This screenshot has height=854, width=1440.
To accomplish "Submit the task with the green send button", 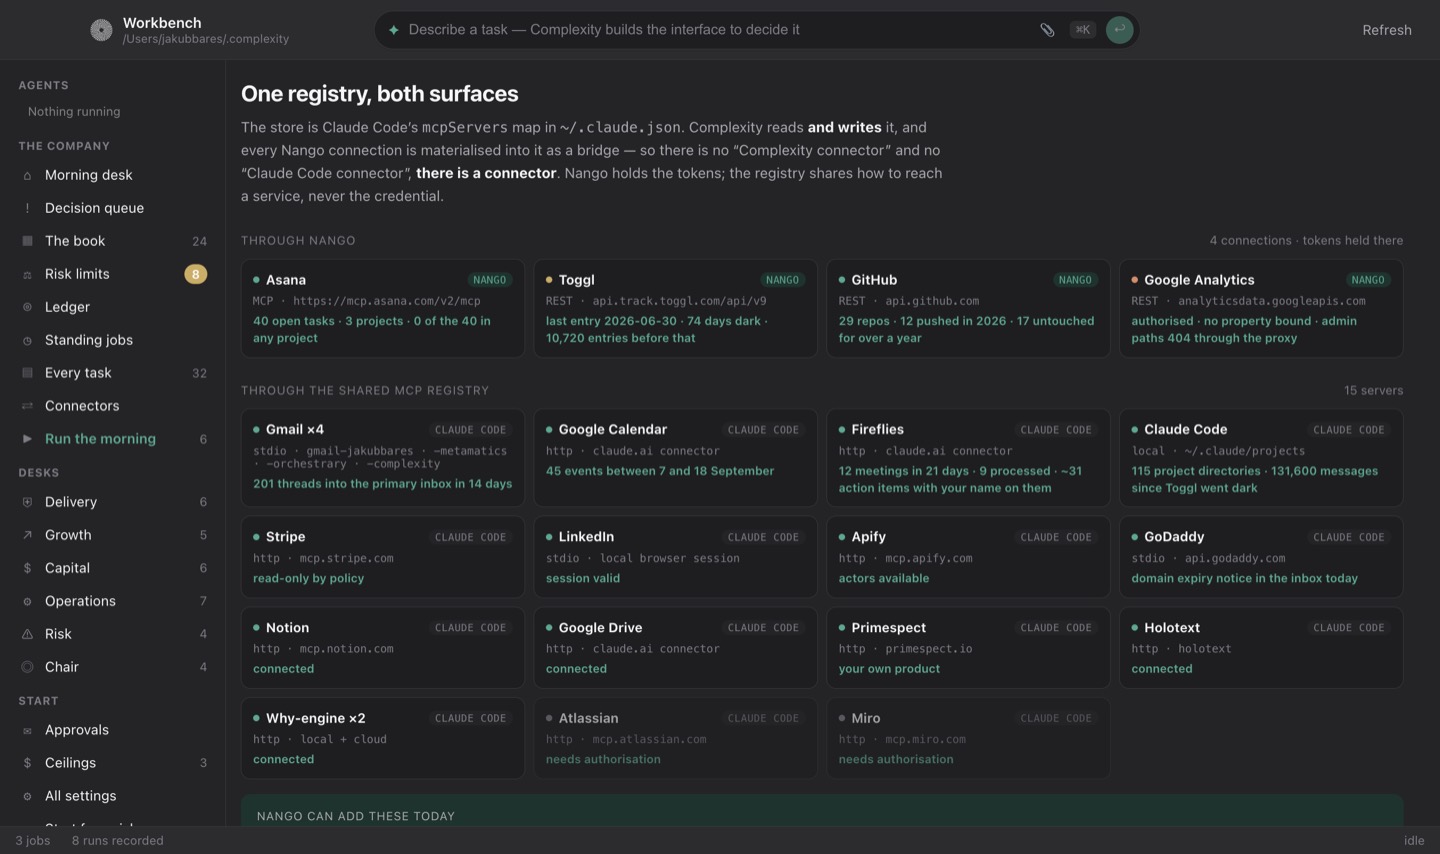I will click(x=1119, y=30).
